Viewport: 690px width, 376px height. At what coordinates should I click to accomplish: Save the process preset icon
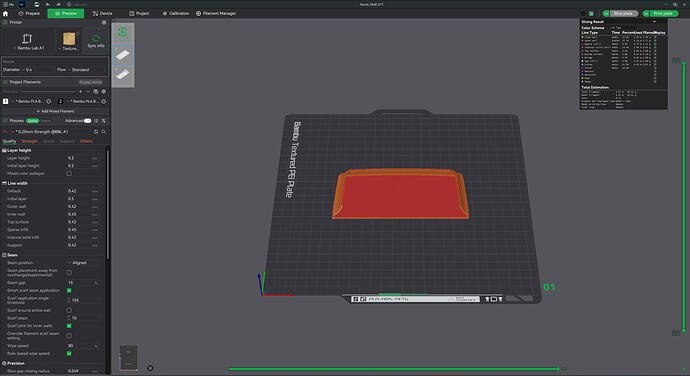96,132
